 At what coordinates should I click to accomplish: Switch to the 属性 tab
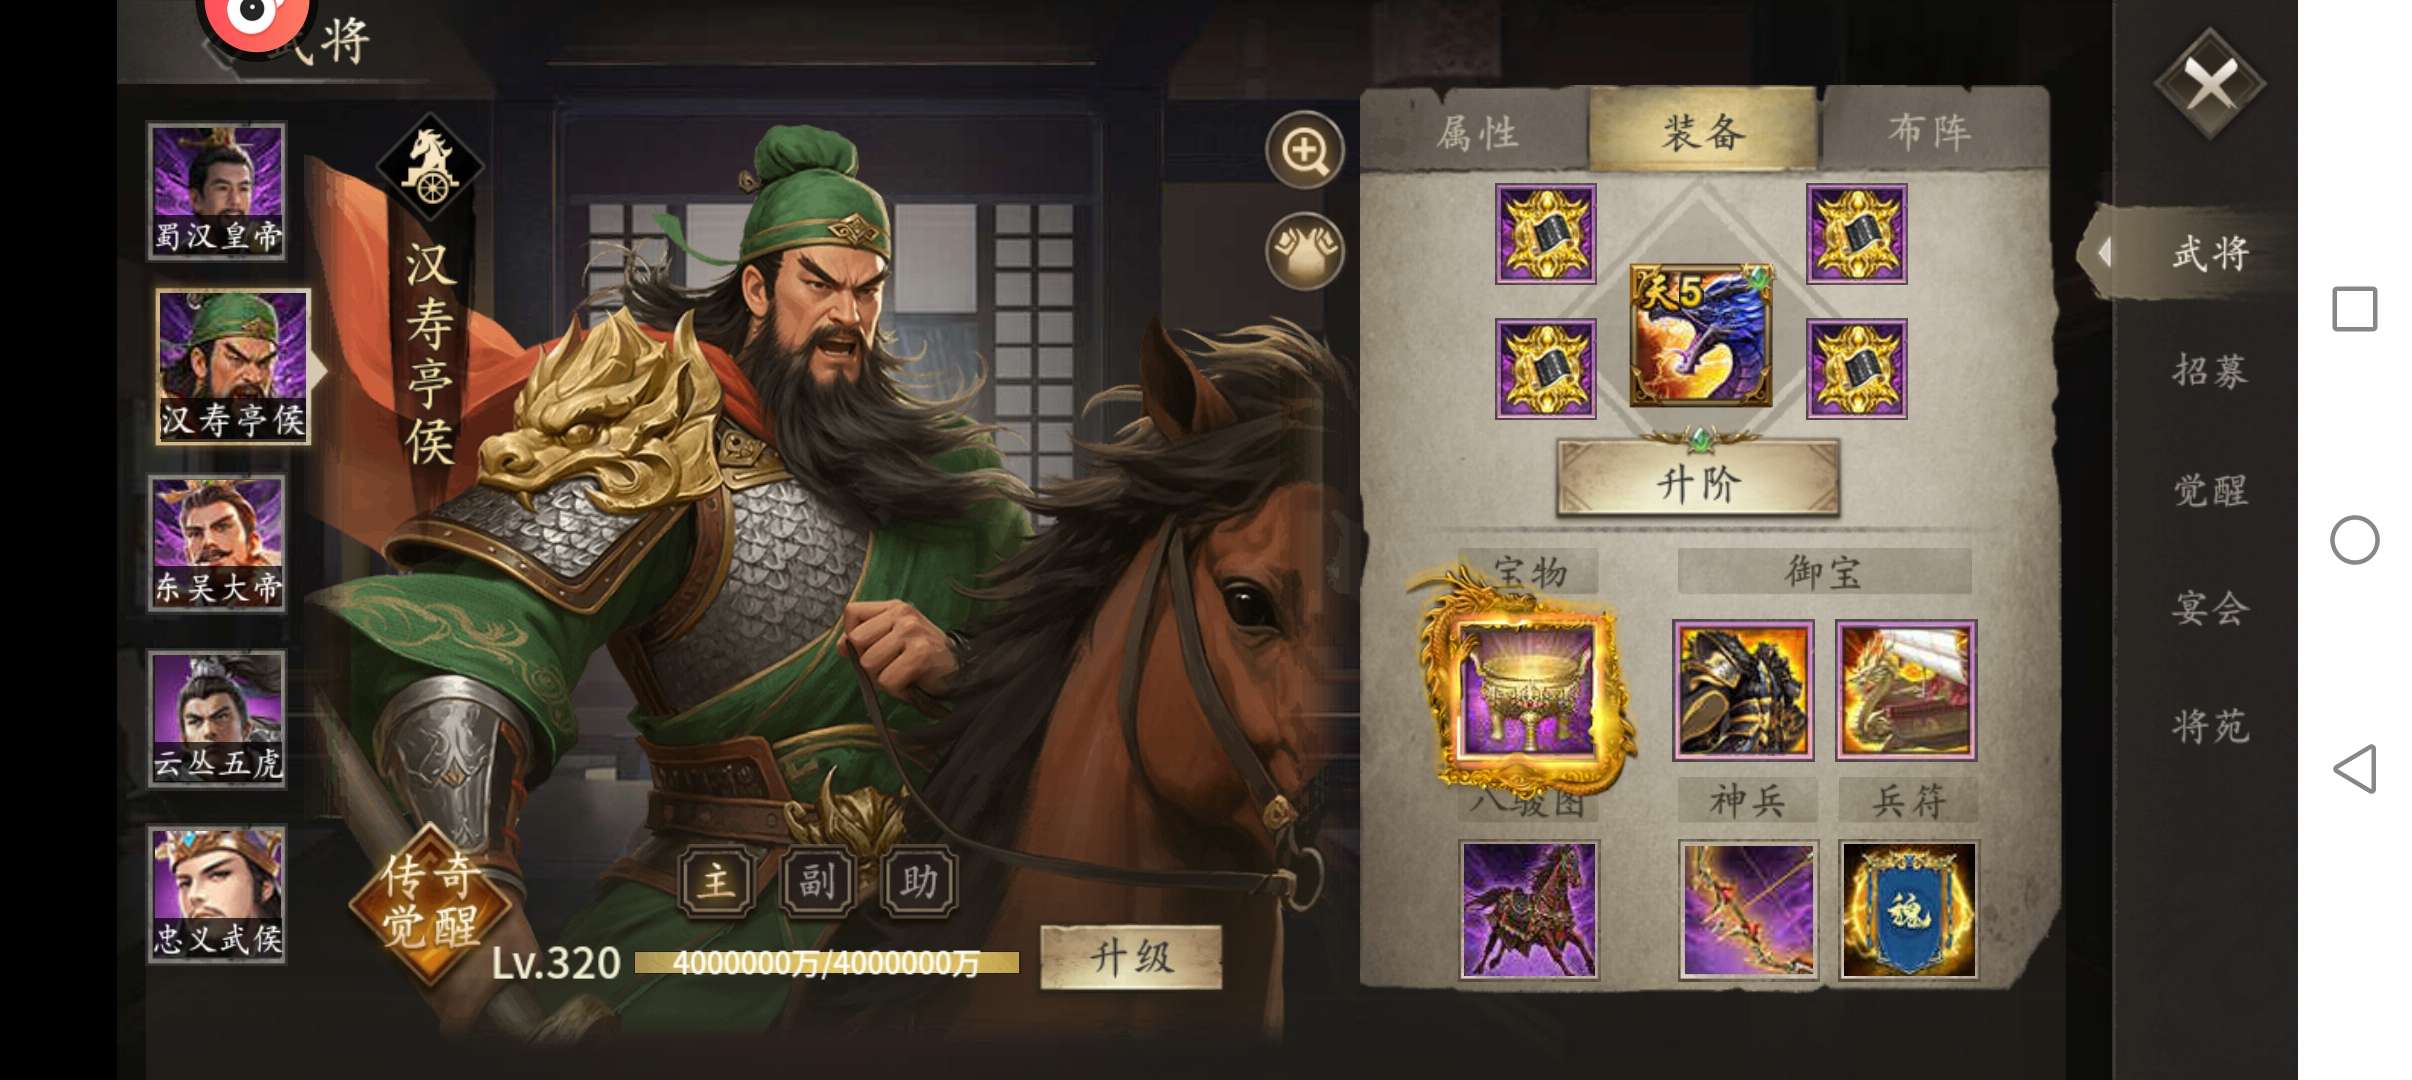point(1476,131)
